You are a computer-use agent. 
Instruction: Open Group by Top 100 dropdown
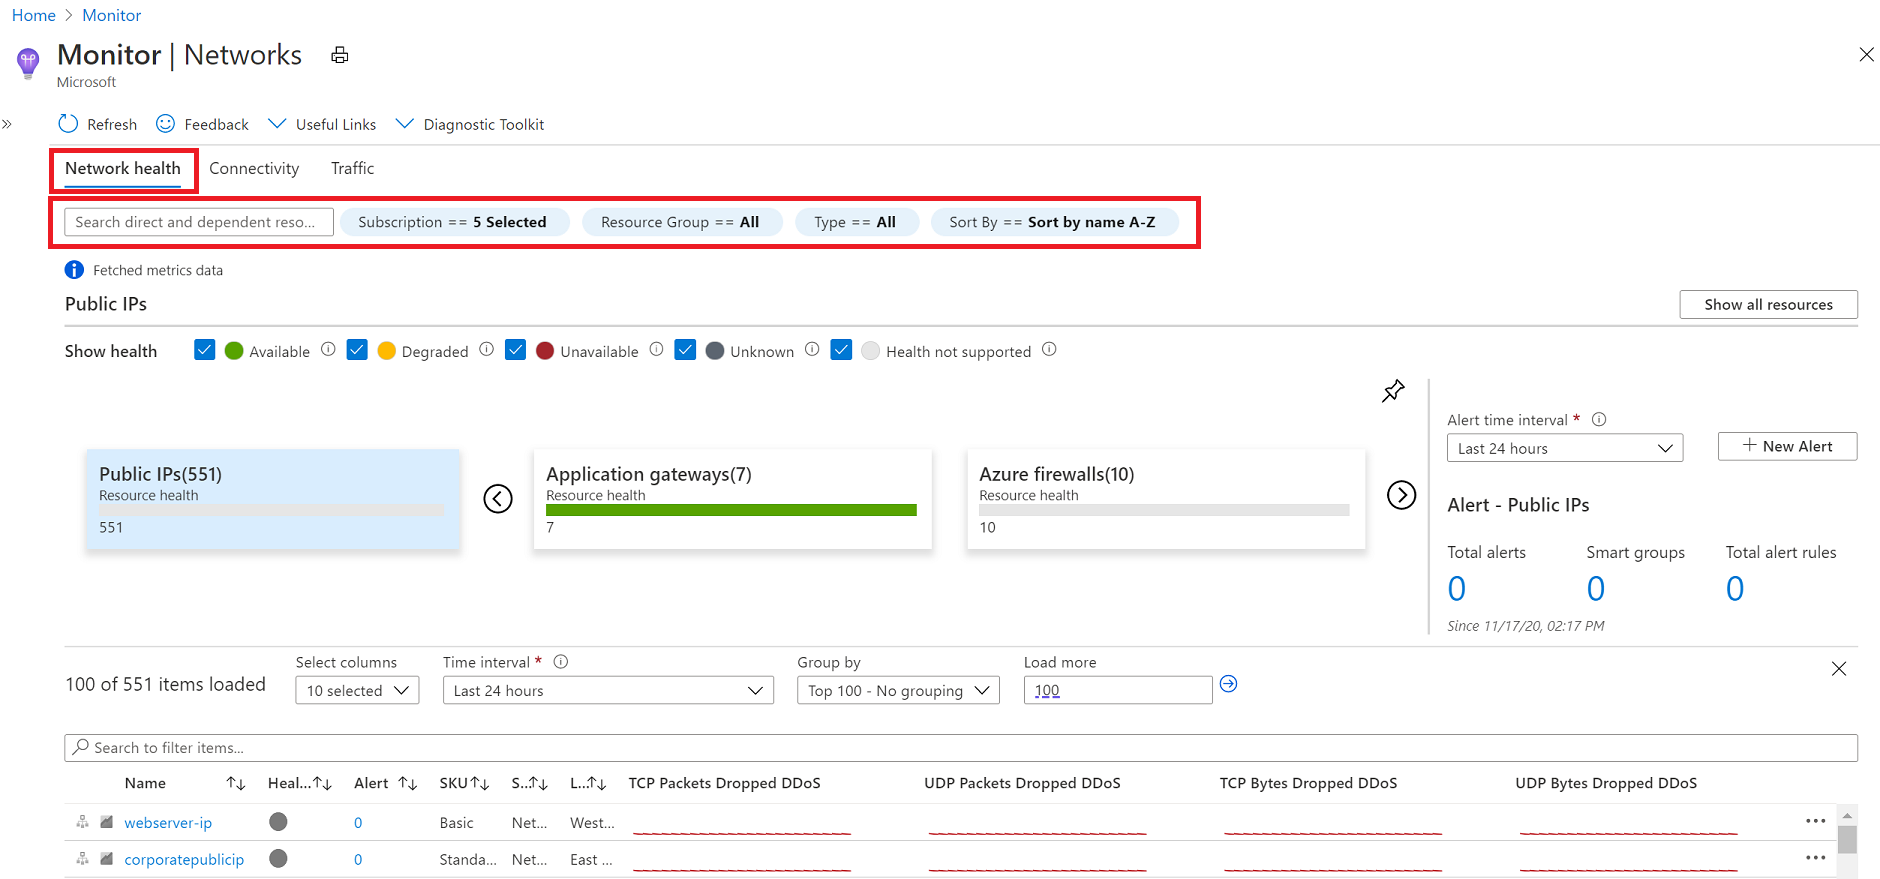pos(898,691)
